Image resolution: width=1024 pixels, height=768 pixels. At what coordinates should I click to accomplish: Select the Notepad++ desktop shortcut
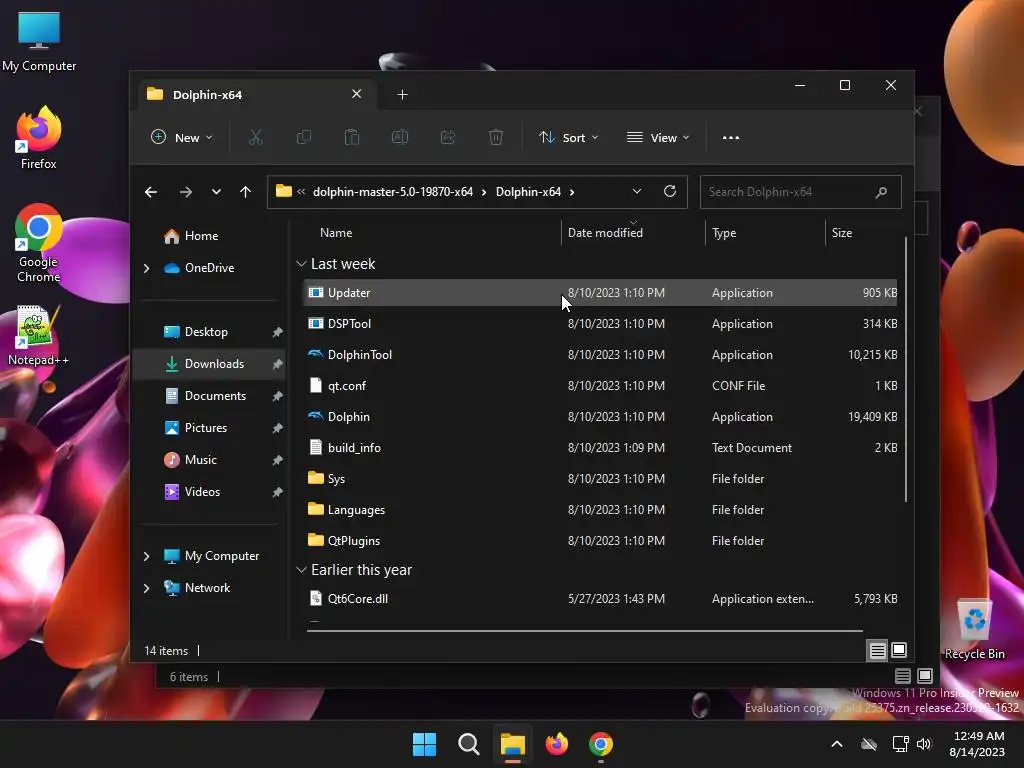39,335
